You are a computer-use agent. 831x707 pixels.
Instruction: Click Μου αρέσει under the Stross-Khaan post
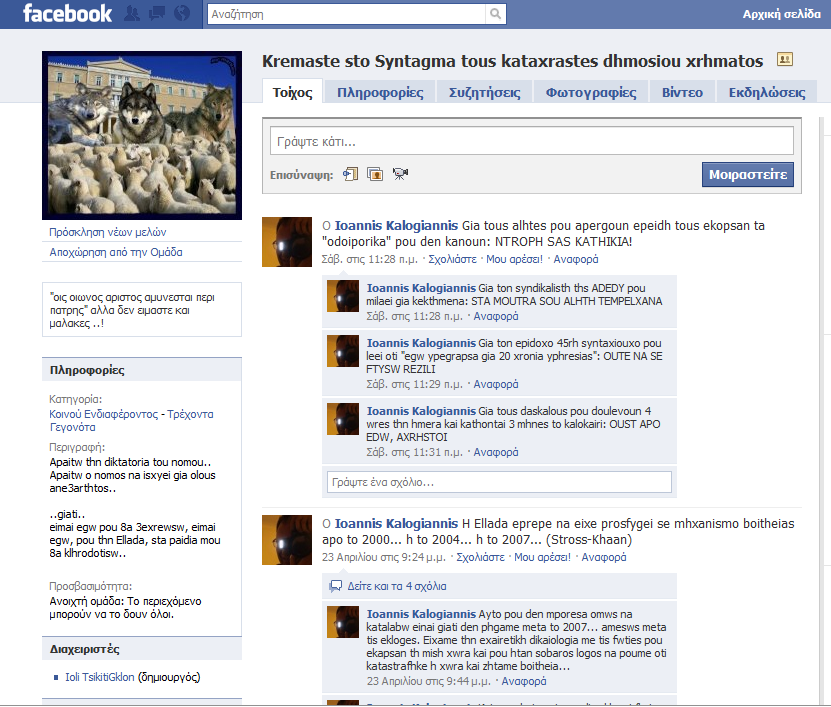[x=542, y=557]
